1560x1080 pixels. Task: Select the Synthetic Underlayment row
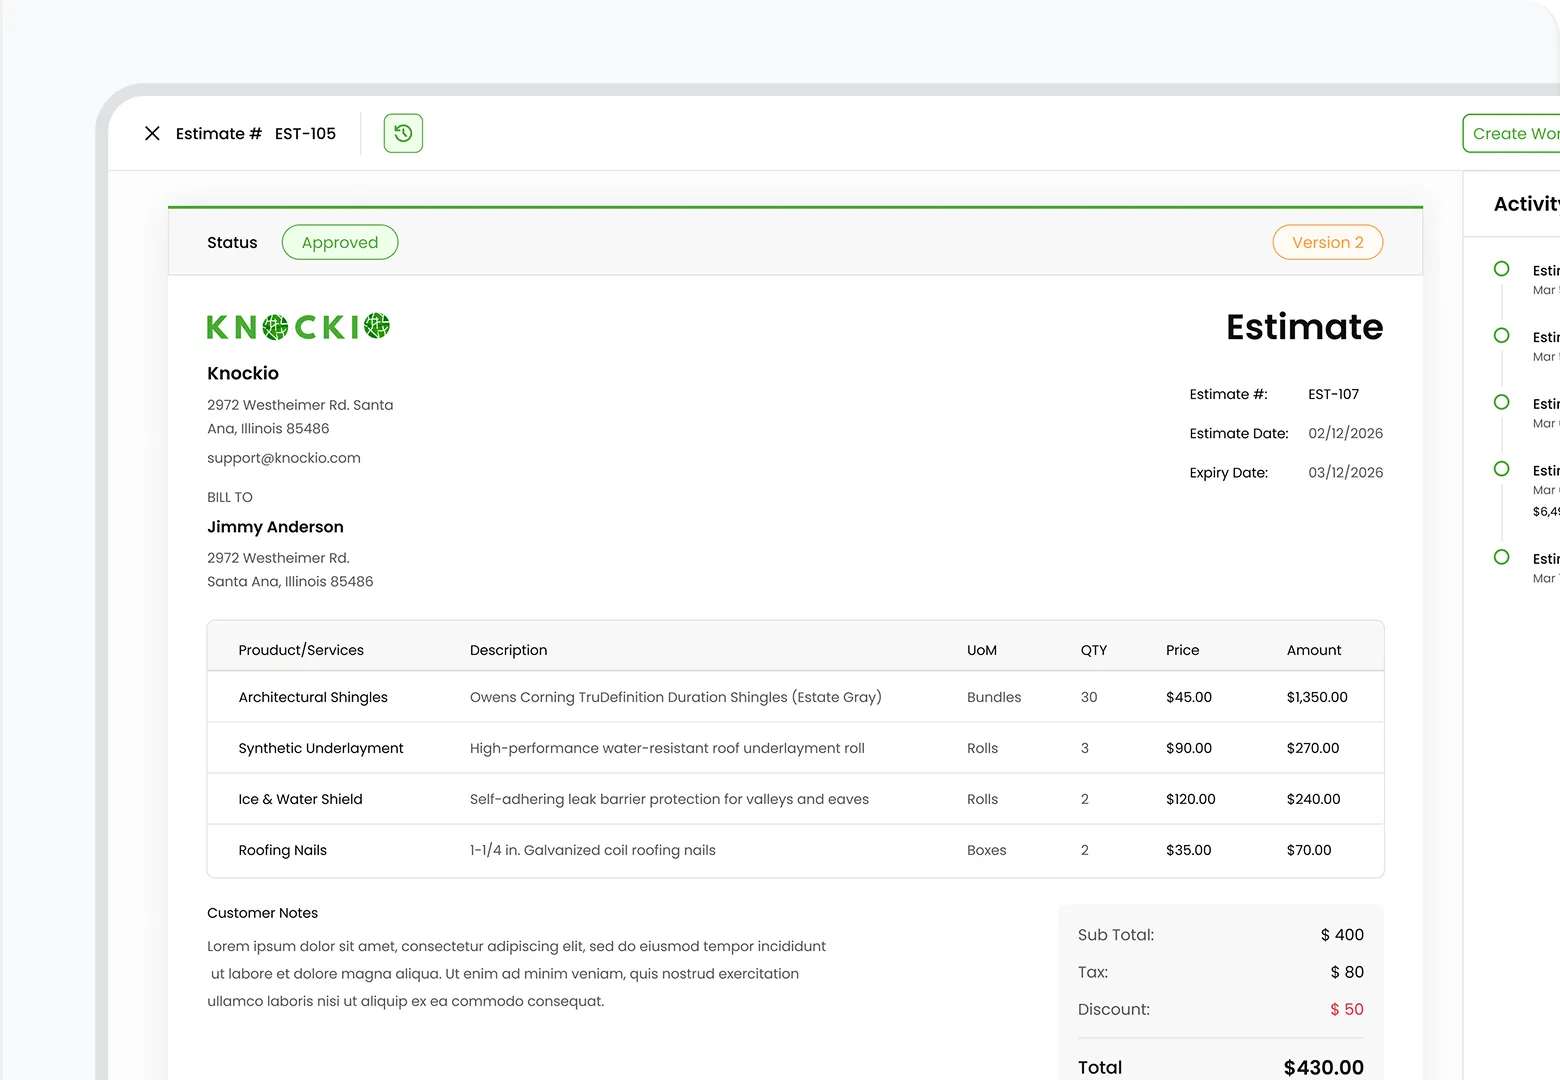[795, 748]
